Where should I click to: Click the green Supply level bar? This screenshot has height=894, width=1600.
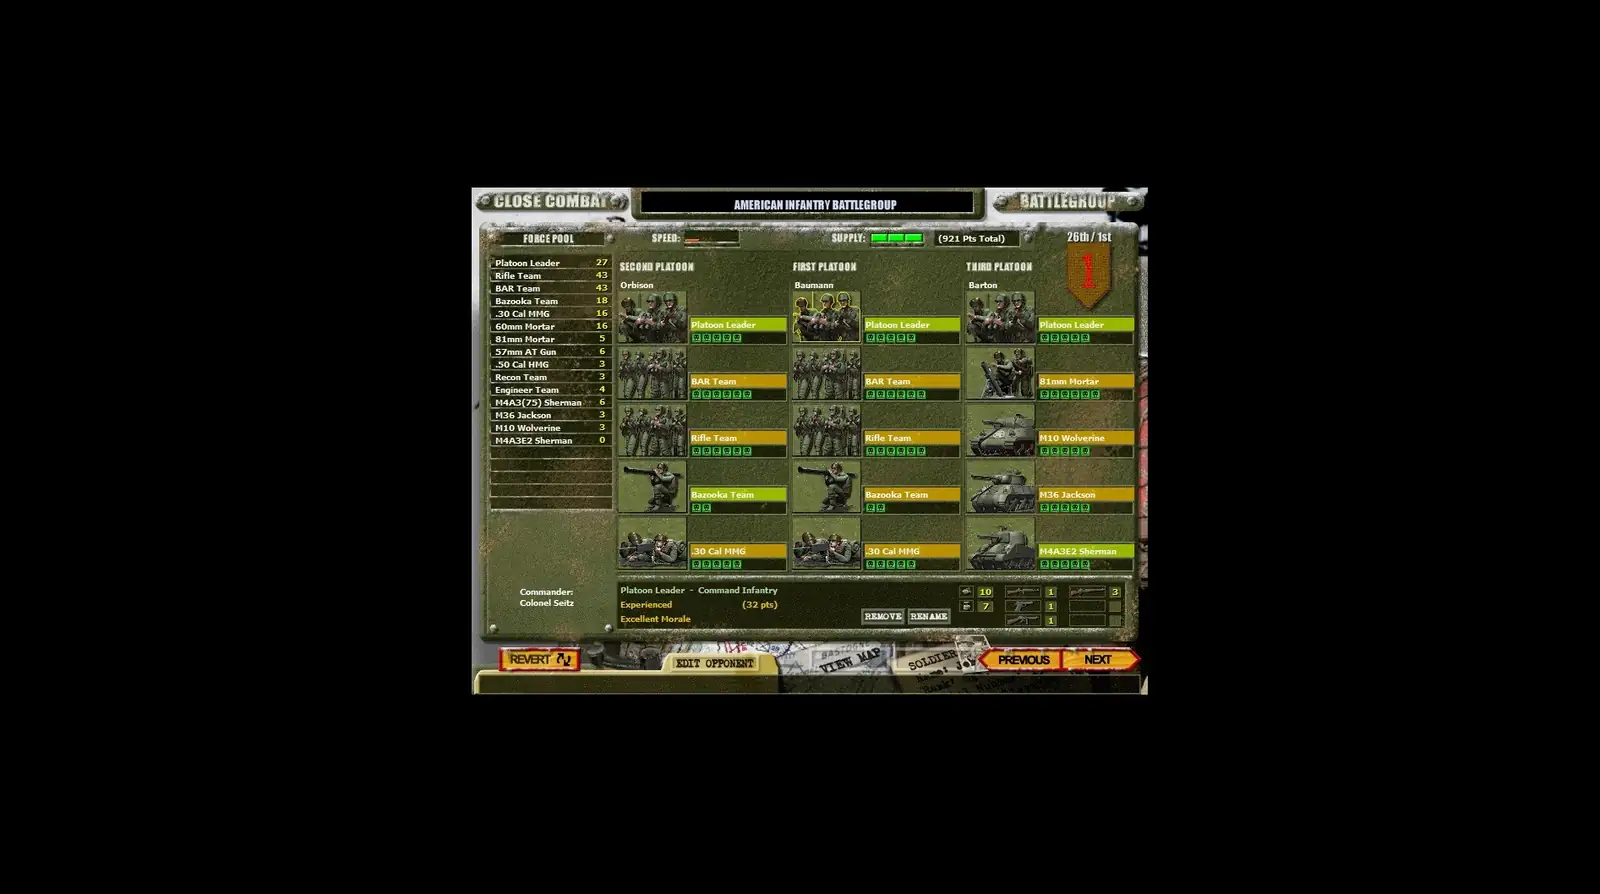897,239
